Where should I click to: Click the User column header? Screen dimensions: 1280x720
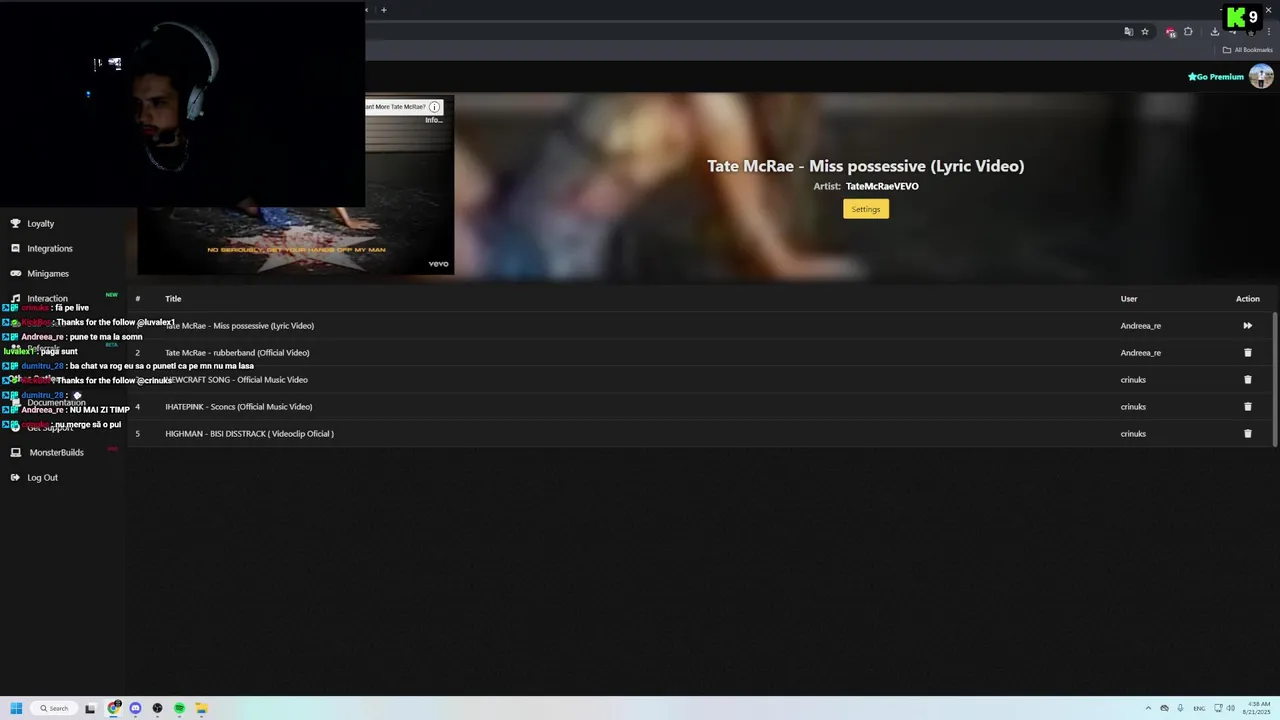coord(1129,298)
